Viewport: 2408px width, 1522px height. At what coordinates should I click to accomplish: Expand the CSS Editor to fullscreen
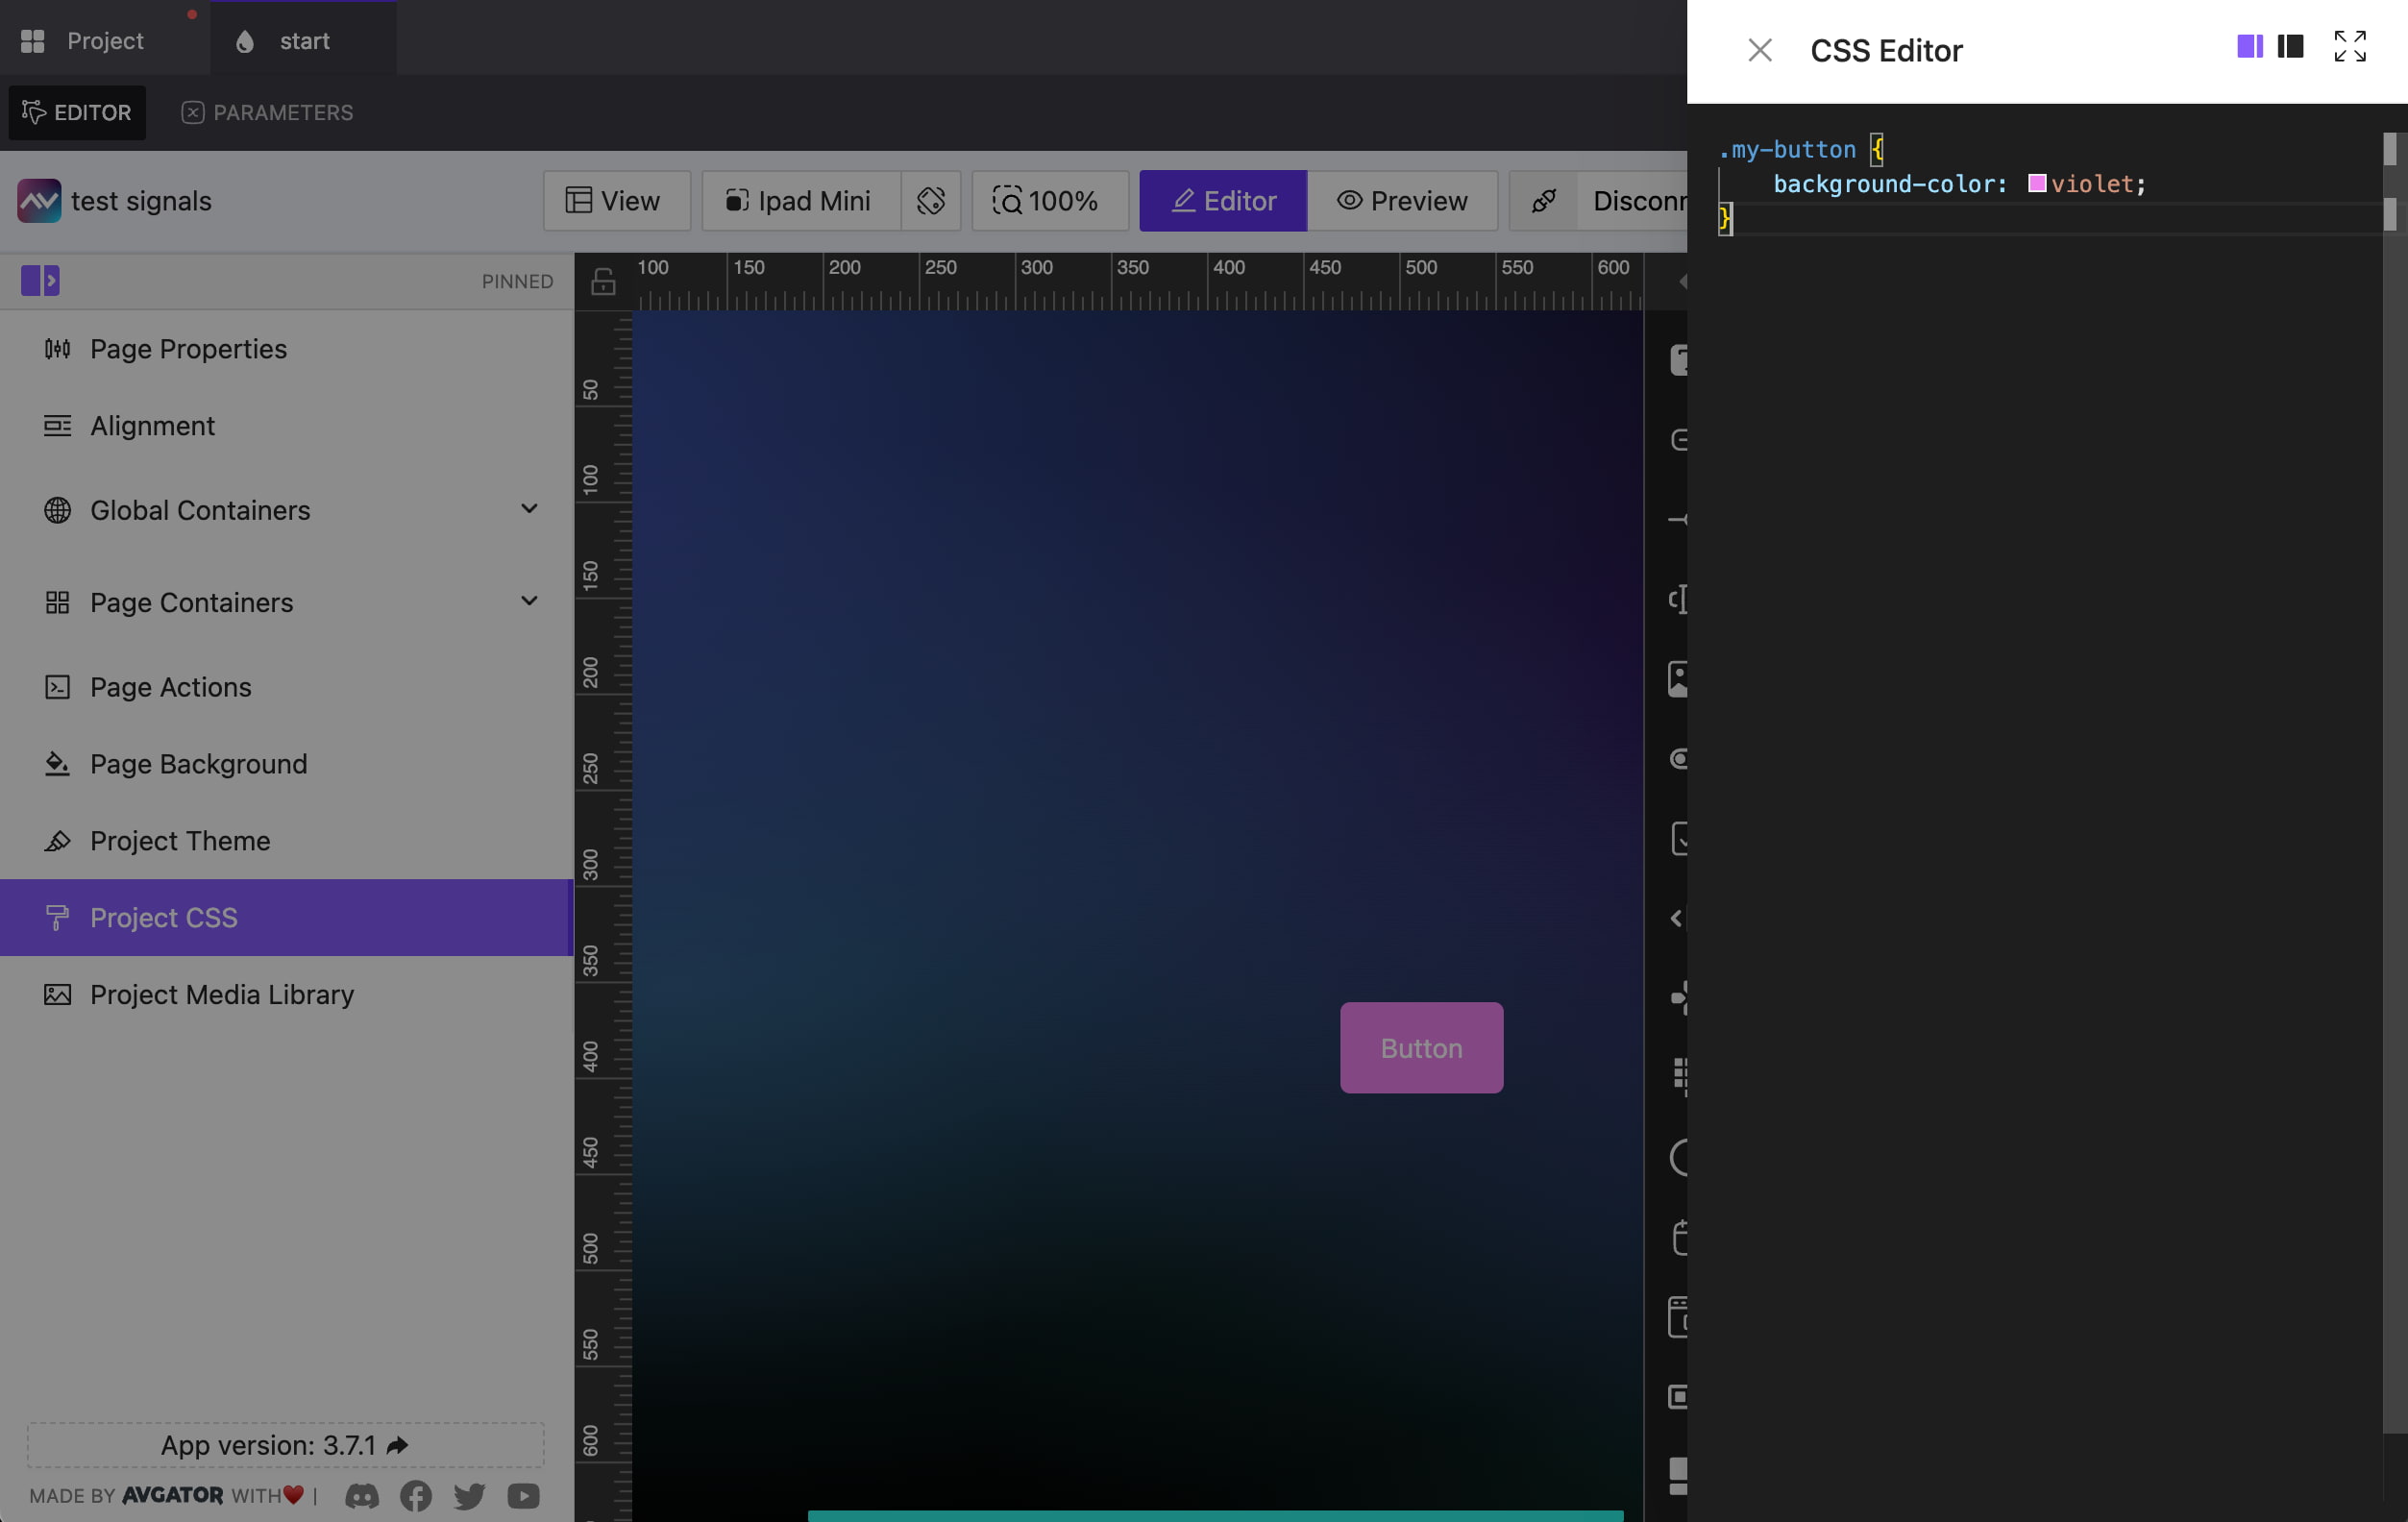click(2351, 46)
